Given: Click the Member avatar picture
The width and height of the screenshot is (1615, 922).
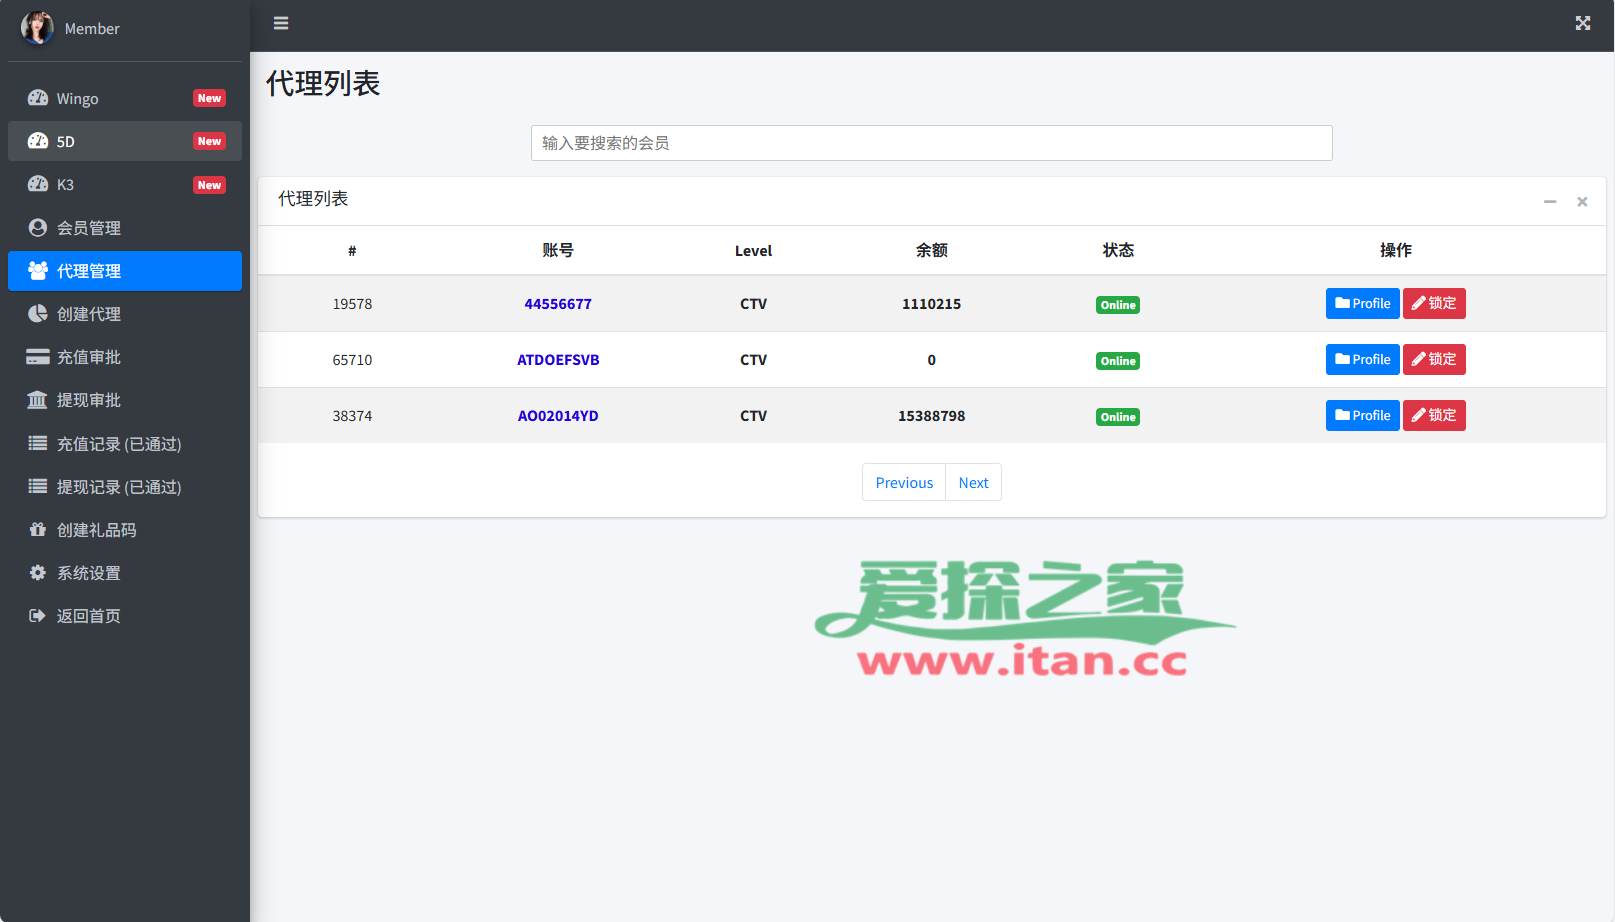Looking at the screenshot, I should click(x=37, y=28).
